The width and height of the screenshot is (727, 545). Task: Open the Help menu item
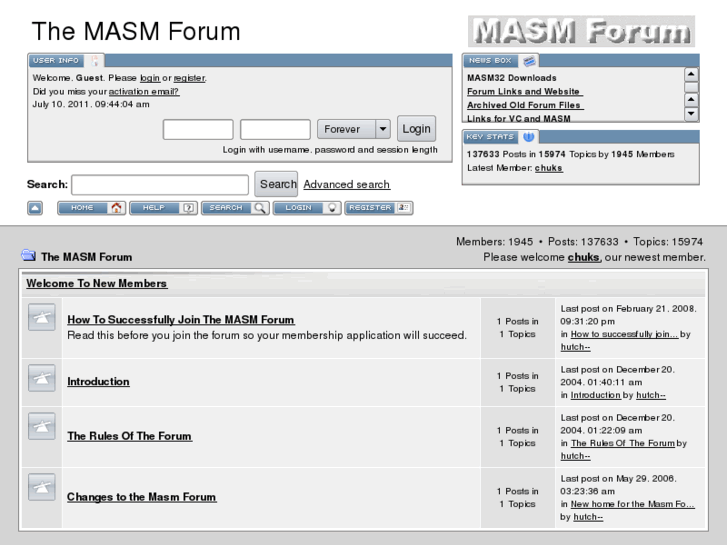click(163, 208)
